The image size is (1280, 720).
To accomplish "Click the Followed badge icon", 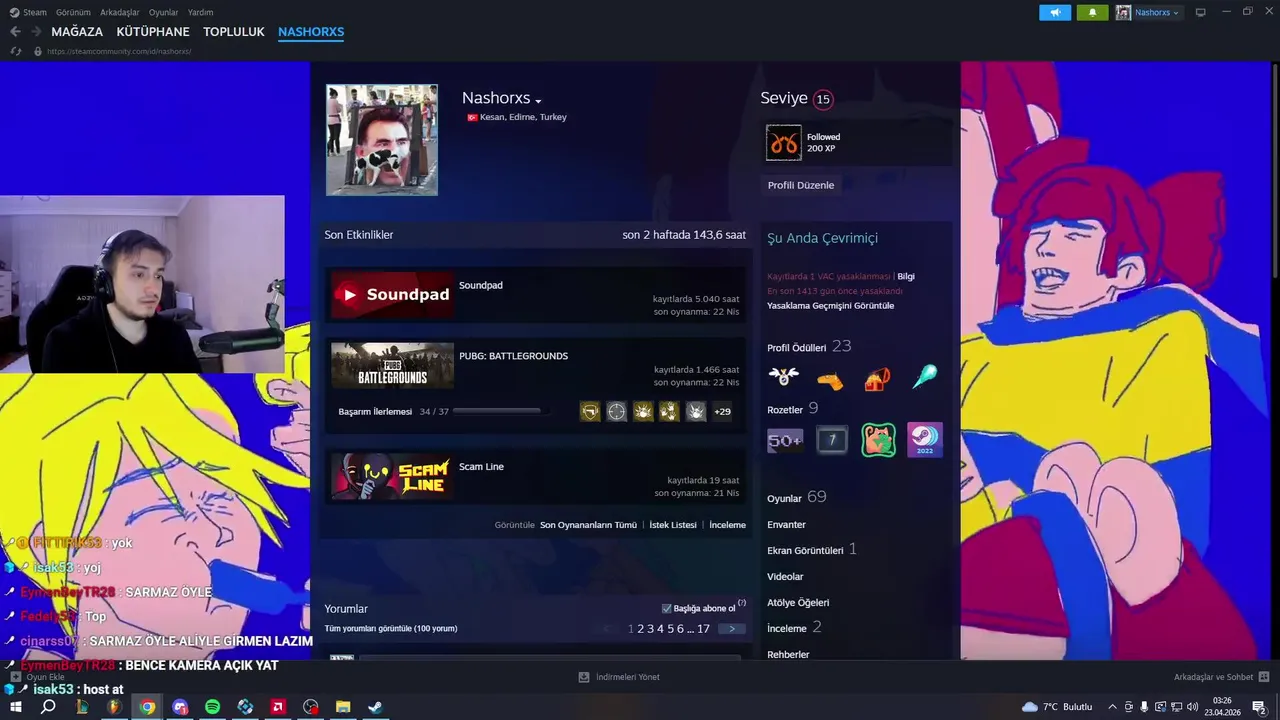I will click(x=784, y=143).
